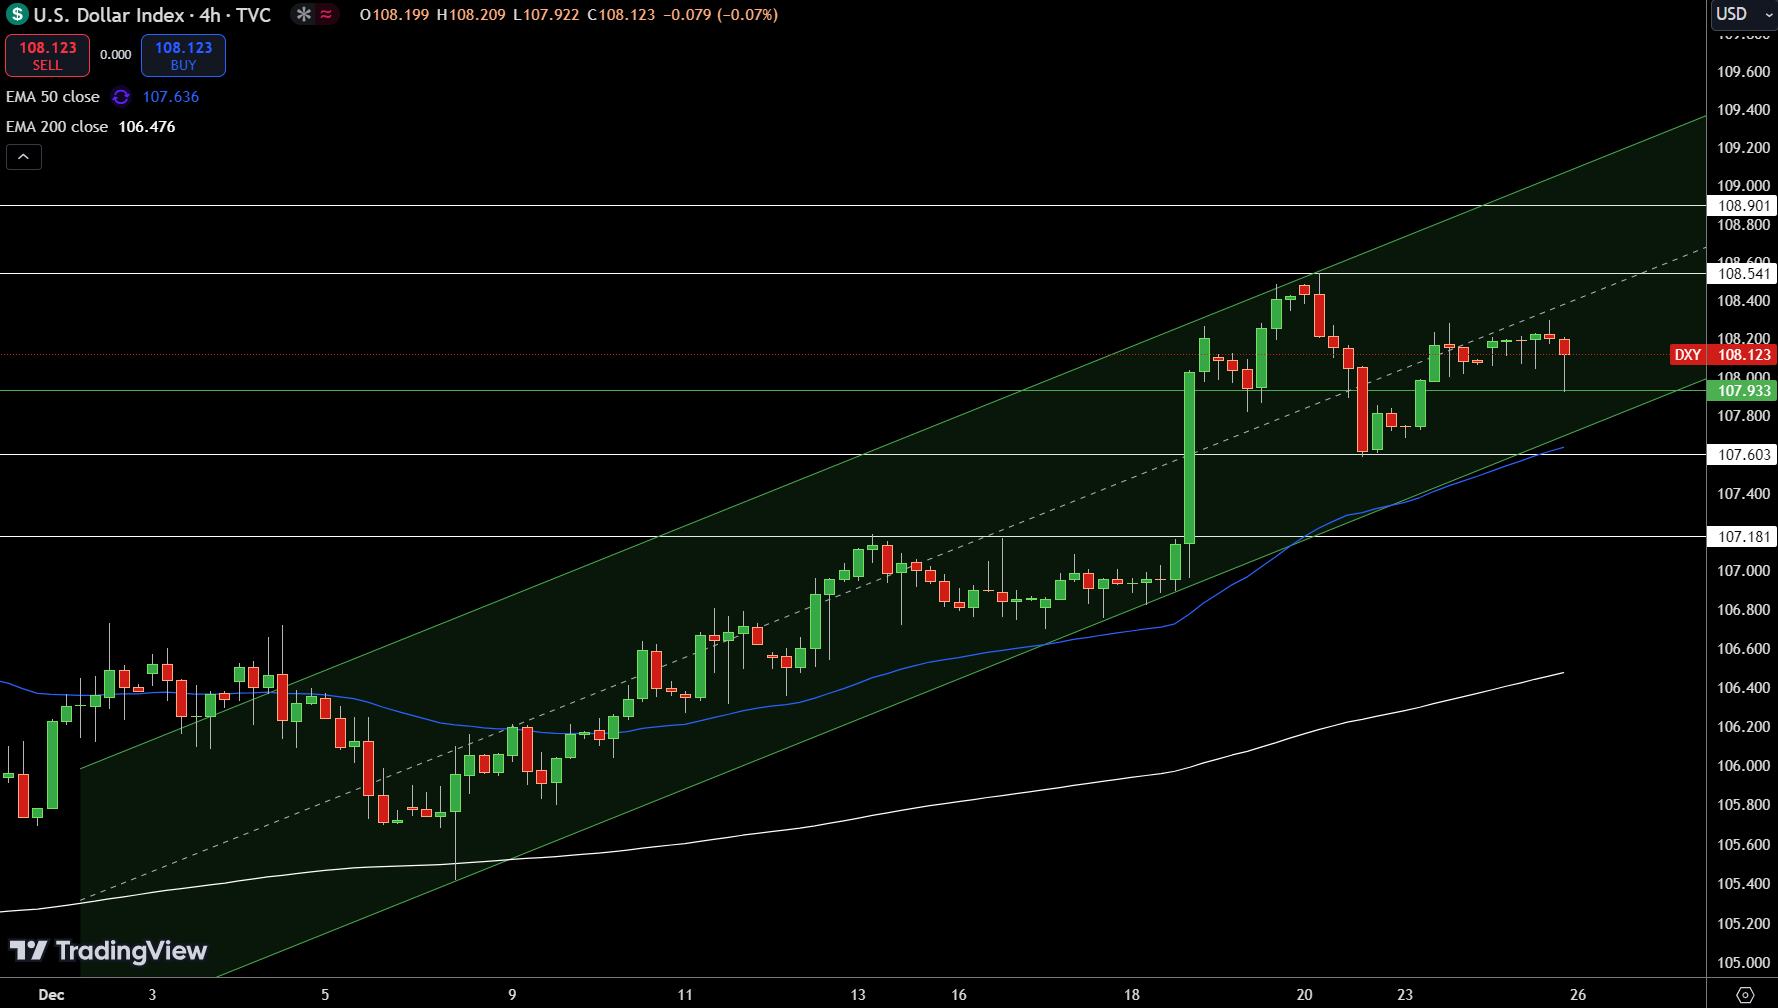1778x1008 pixels.
Task: Click the 107.181 price level label
Action: (x=1743, y=537)
